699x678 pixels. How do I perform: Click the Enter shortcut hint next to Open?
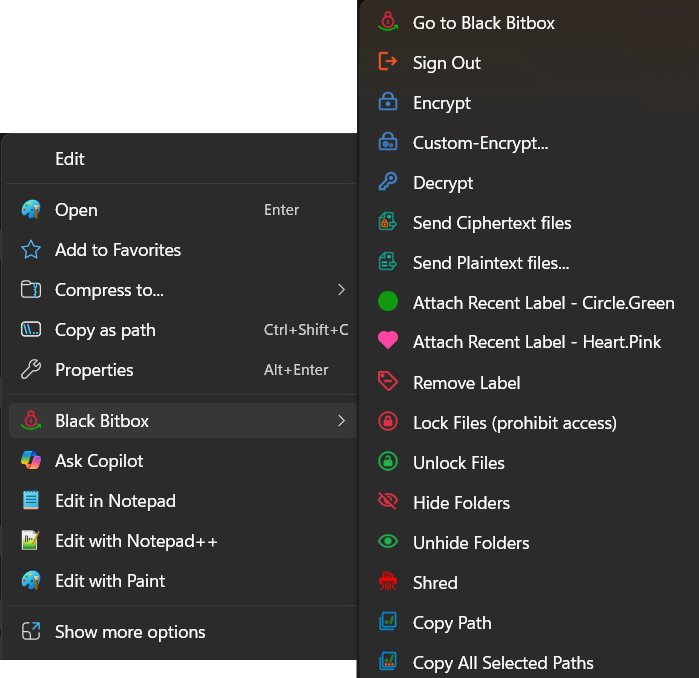click(281, 210)
